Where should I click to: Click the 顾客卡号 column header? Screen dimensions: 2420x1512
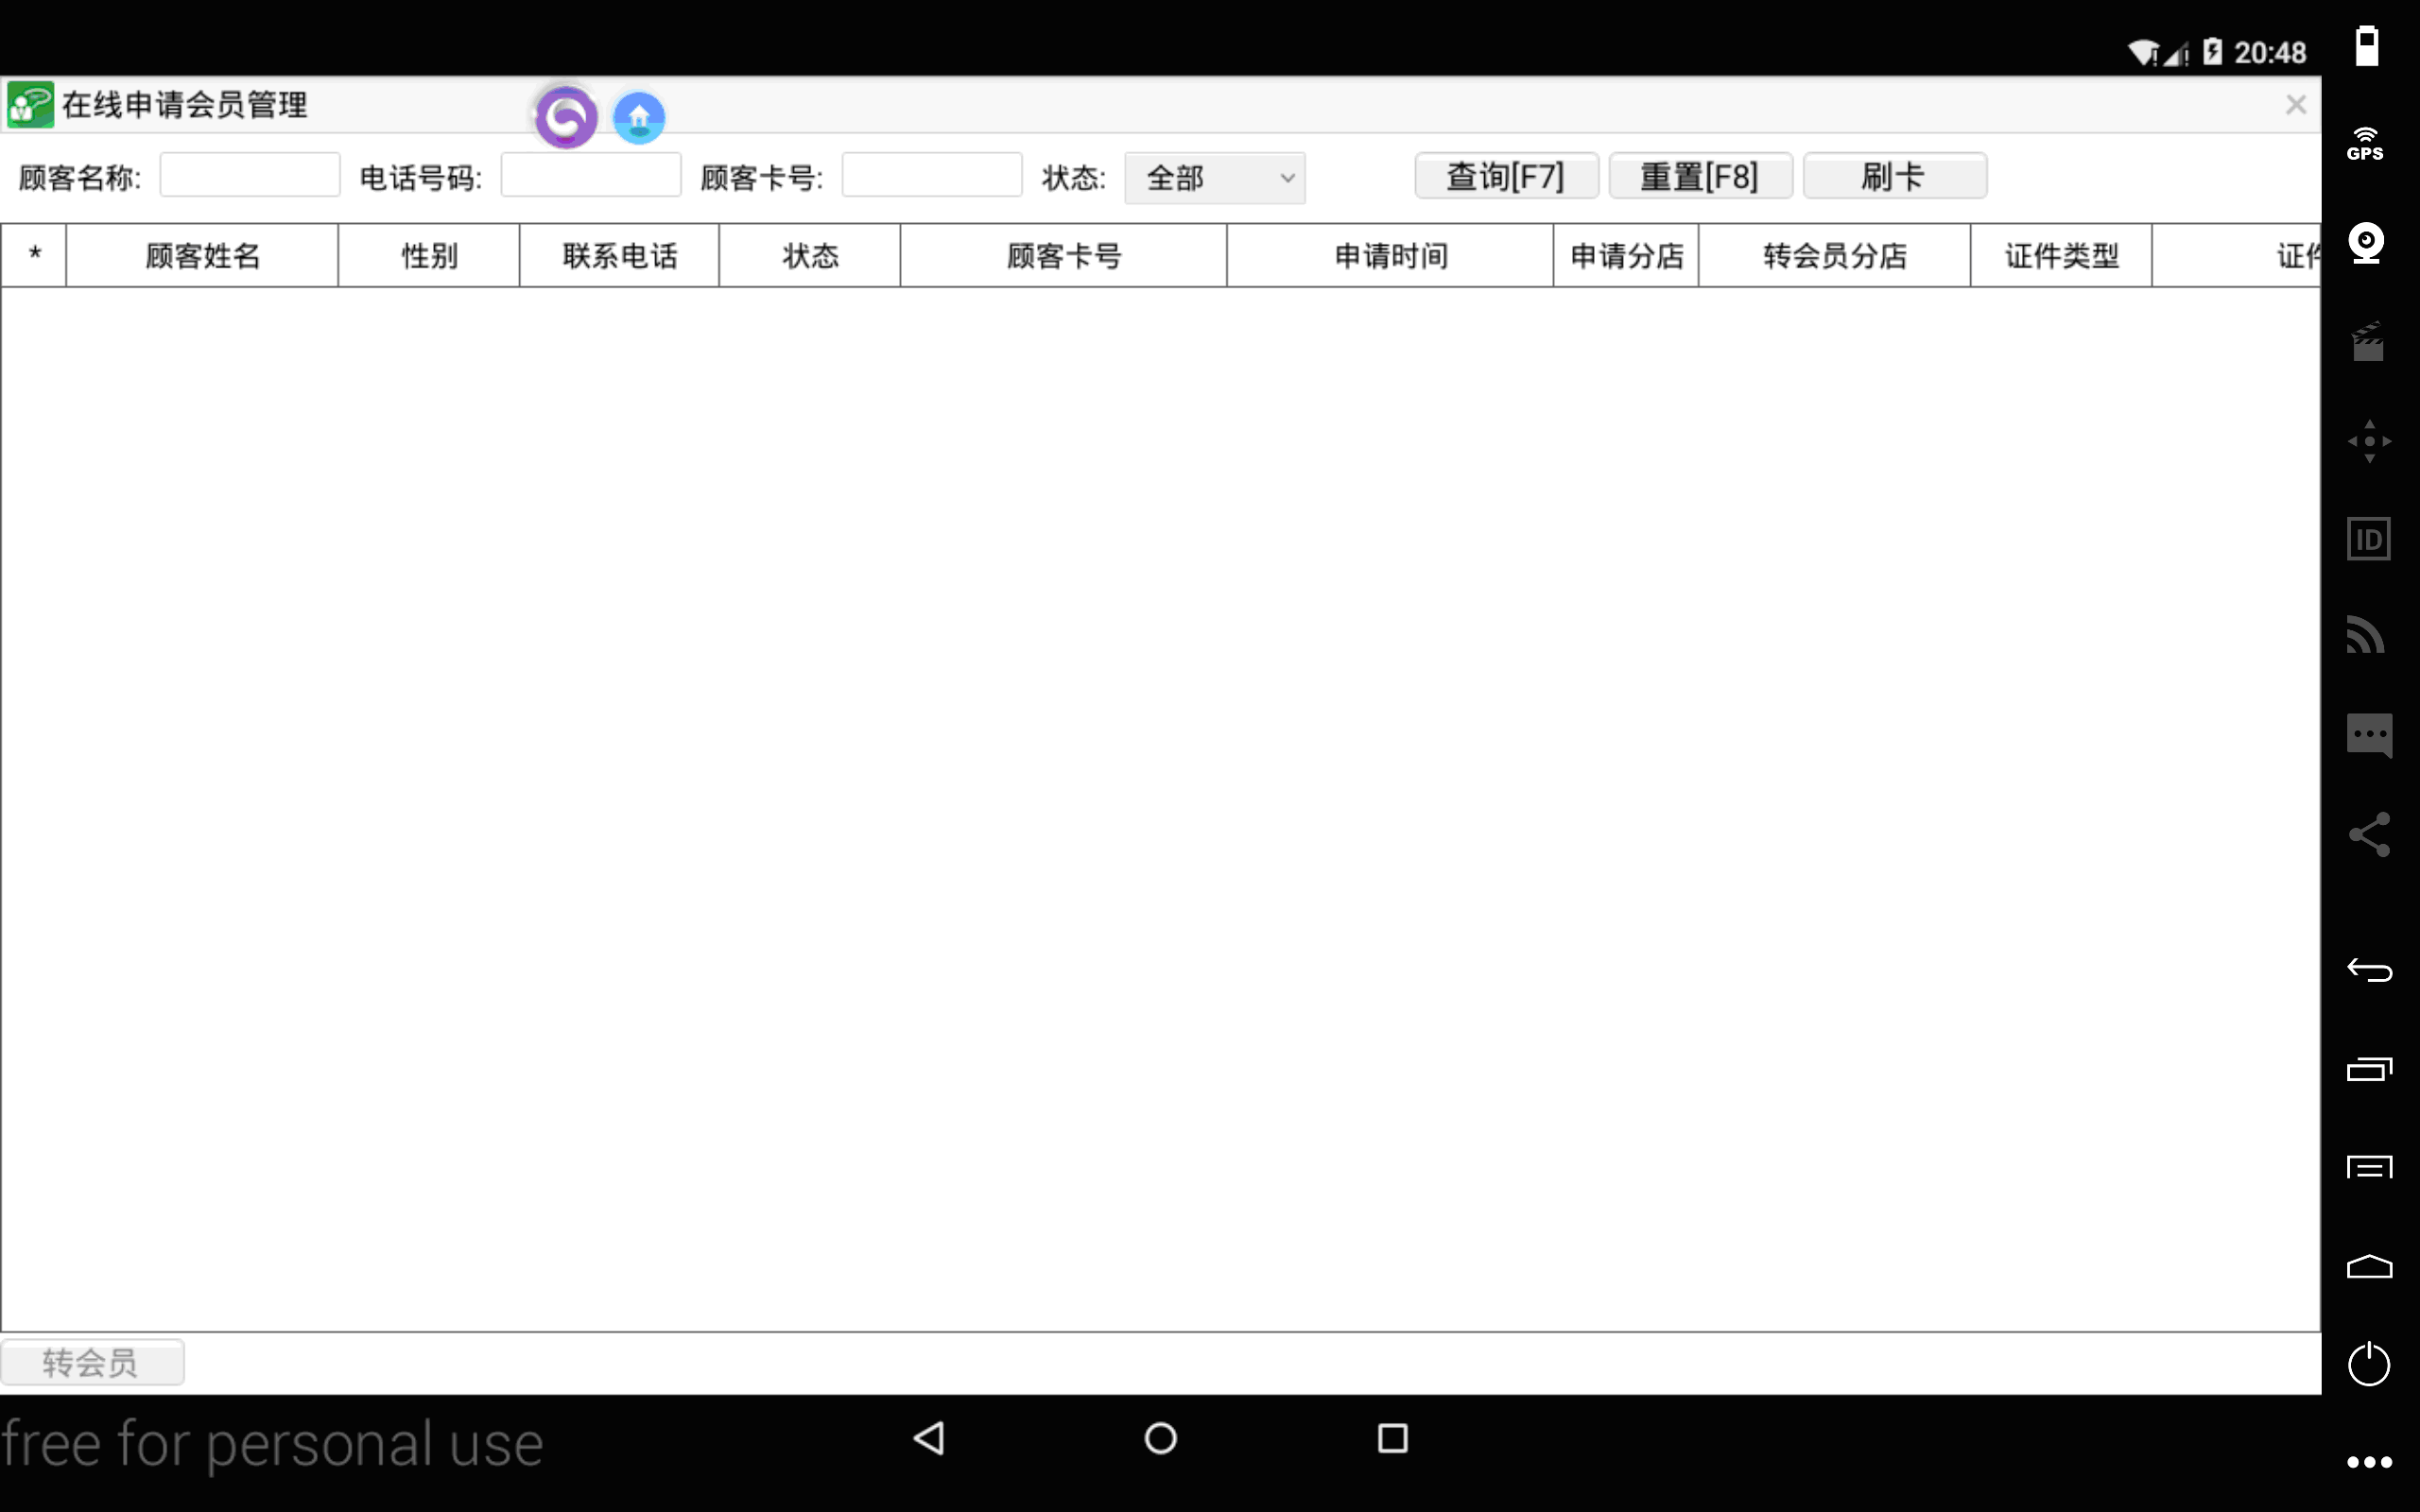tap(1063, 256)
